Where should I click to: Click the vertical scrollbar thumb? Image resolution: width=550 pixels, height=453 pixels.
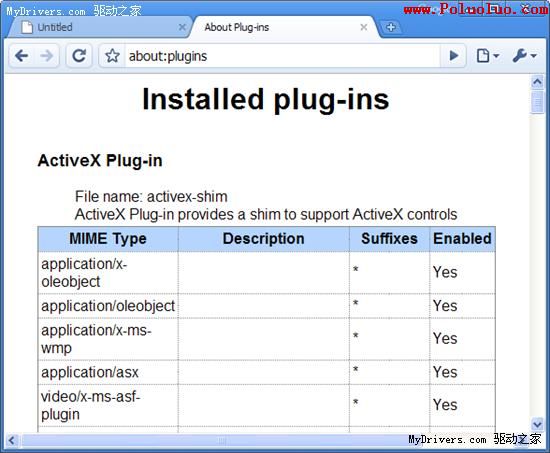pyautogui.click(x=537, y=102)
